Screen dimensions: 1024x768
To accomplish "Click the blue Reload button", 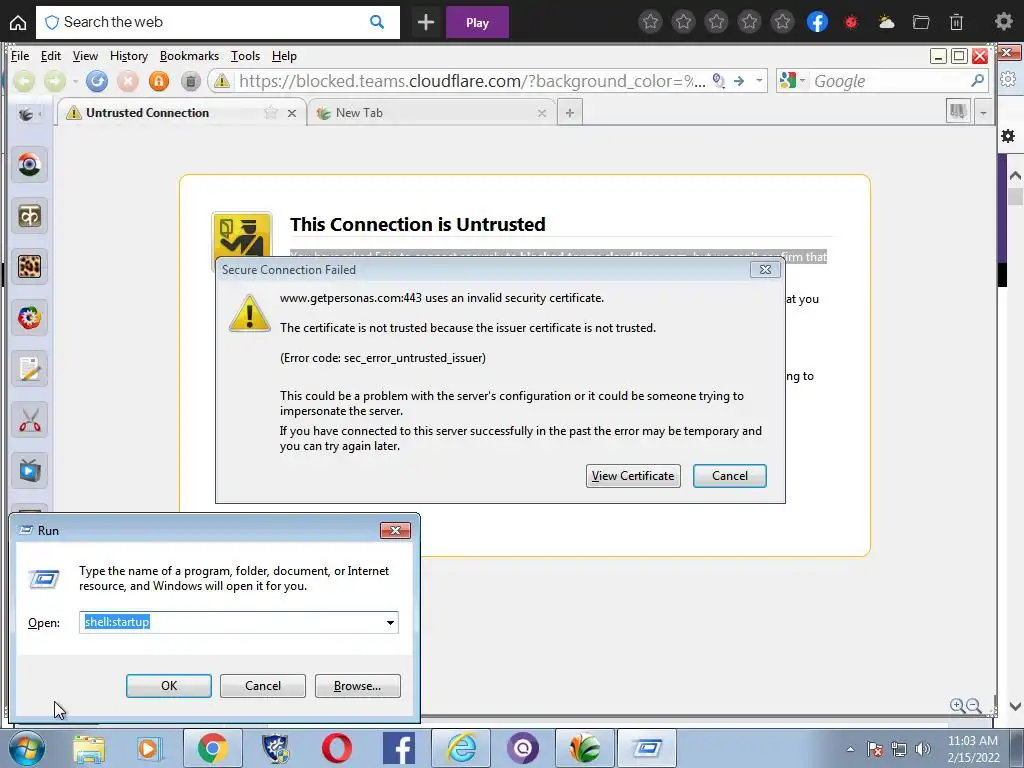I will tap(97, 81).
